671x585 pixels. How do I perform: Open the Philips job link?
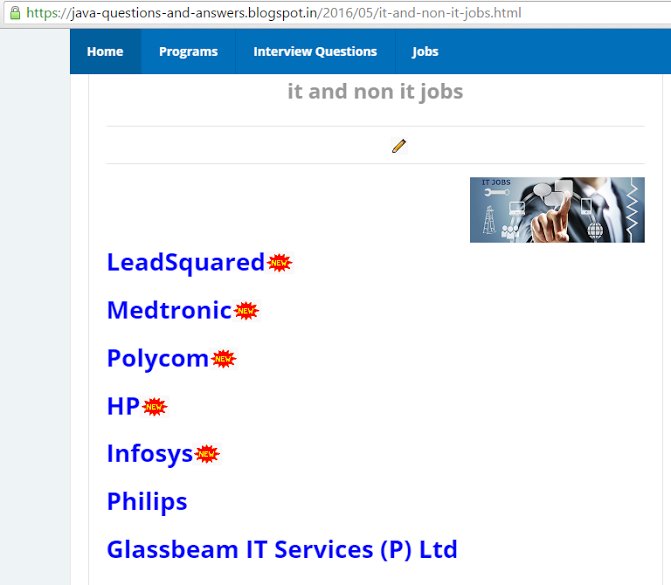[147, 502]
